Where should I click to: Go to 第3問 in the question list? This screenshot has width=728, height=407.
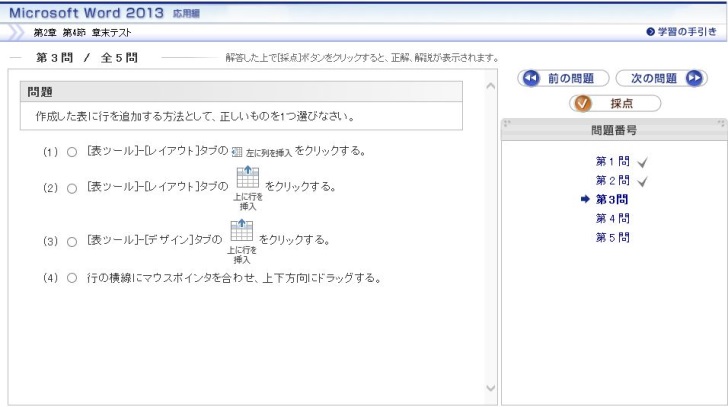[x=612, y=199]
